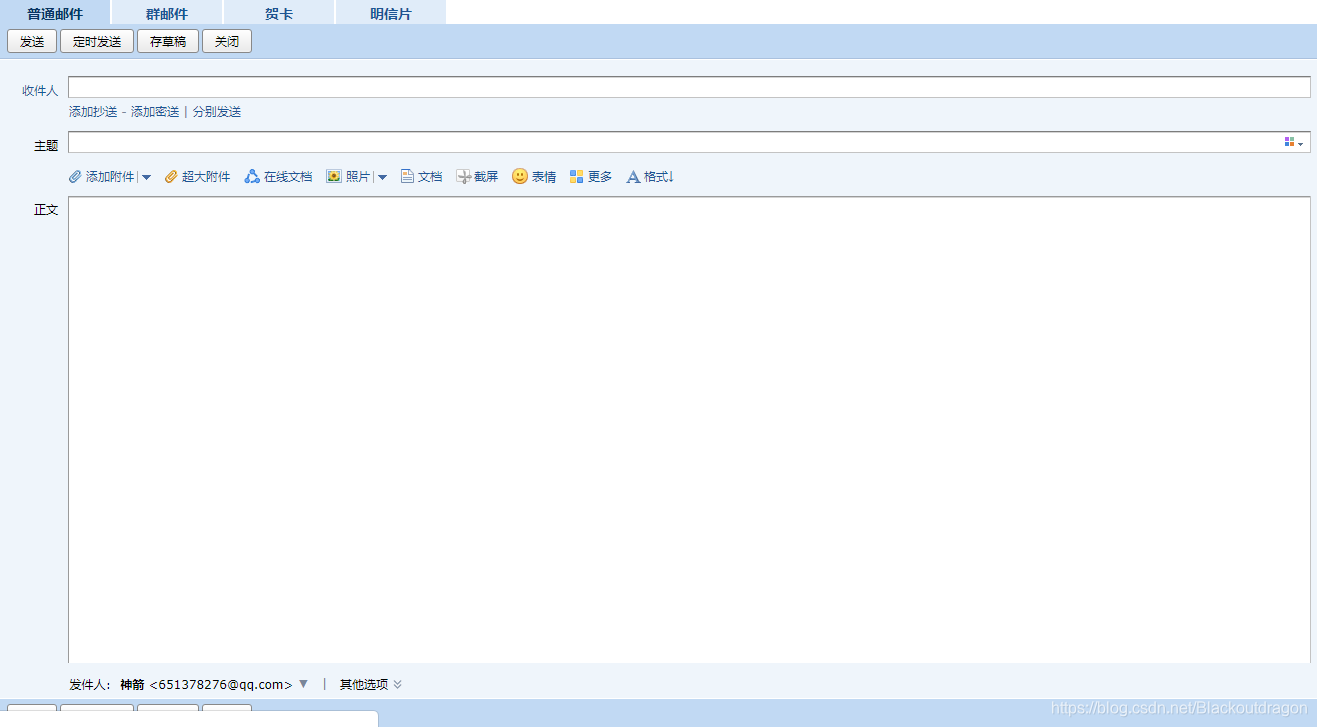Click the top Send (发送) button
Screen dimensions: 1317x727
(32, 42)
